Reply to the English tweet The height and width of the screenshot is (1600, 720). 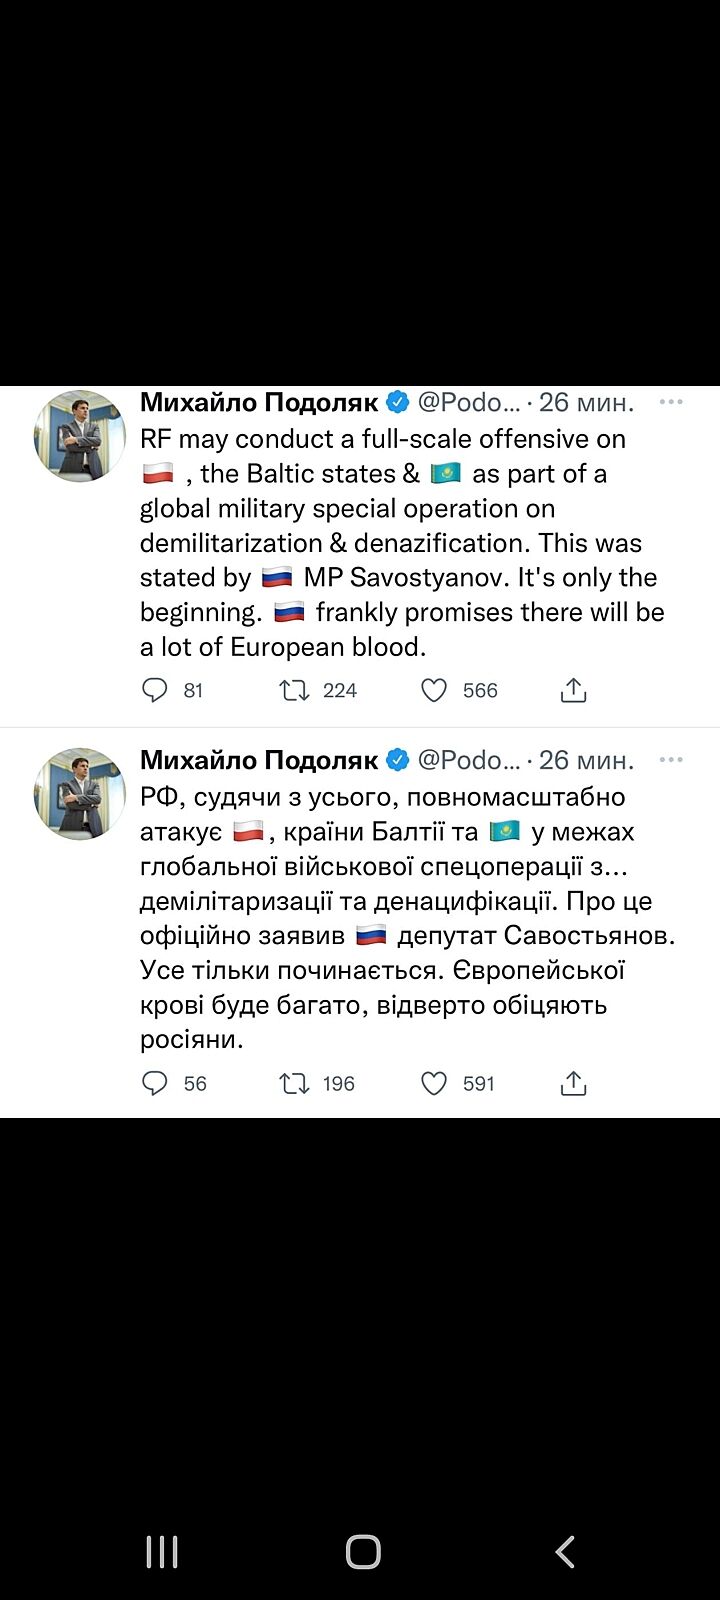(x=155, y=690)
